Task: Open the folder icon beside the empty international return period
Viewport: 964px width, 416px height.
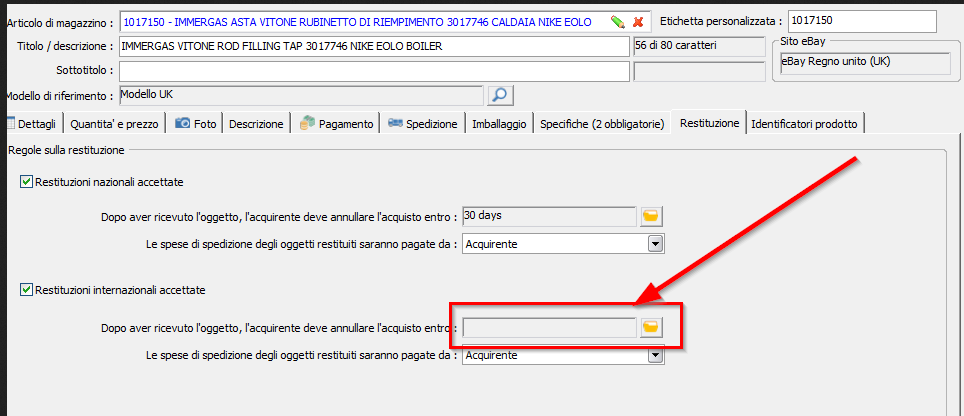Action: [650, 328]
